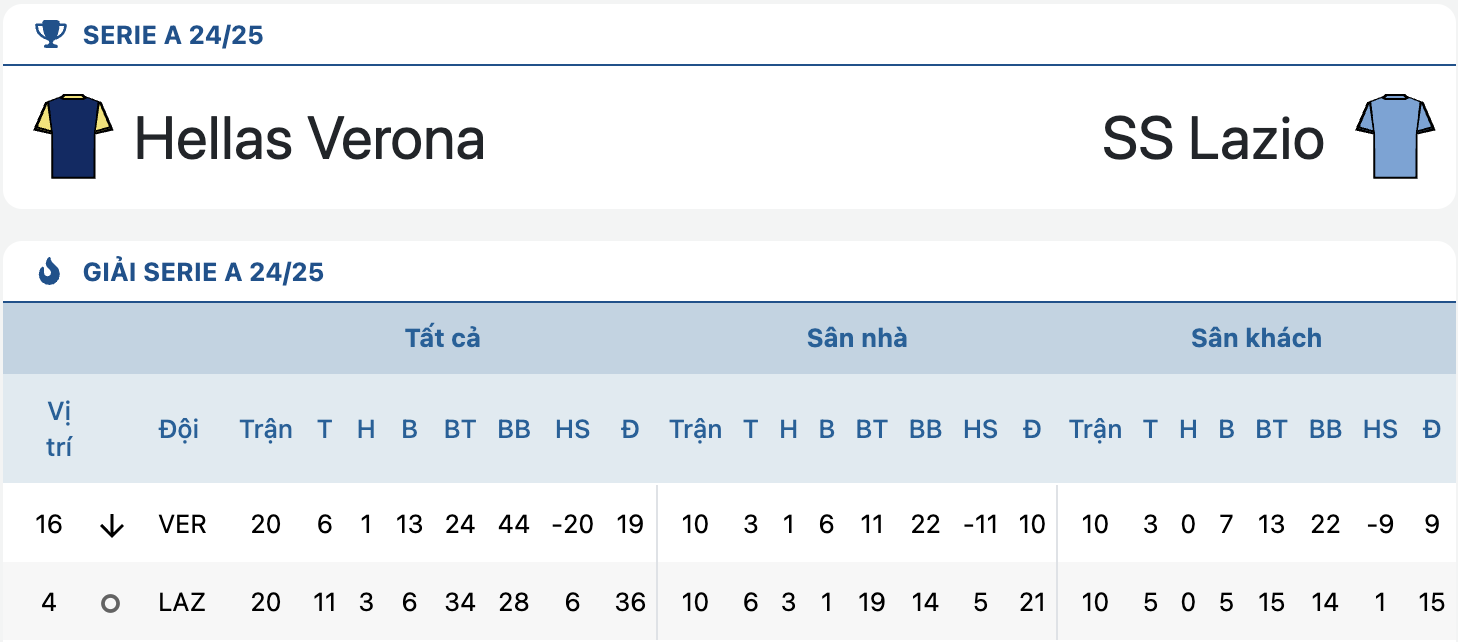Click the trophy icon beside Serie A 24/25

tap(50, 35)
